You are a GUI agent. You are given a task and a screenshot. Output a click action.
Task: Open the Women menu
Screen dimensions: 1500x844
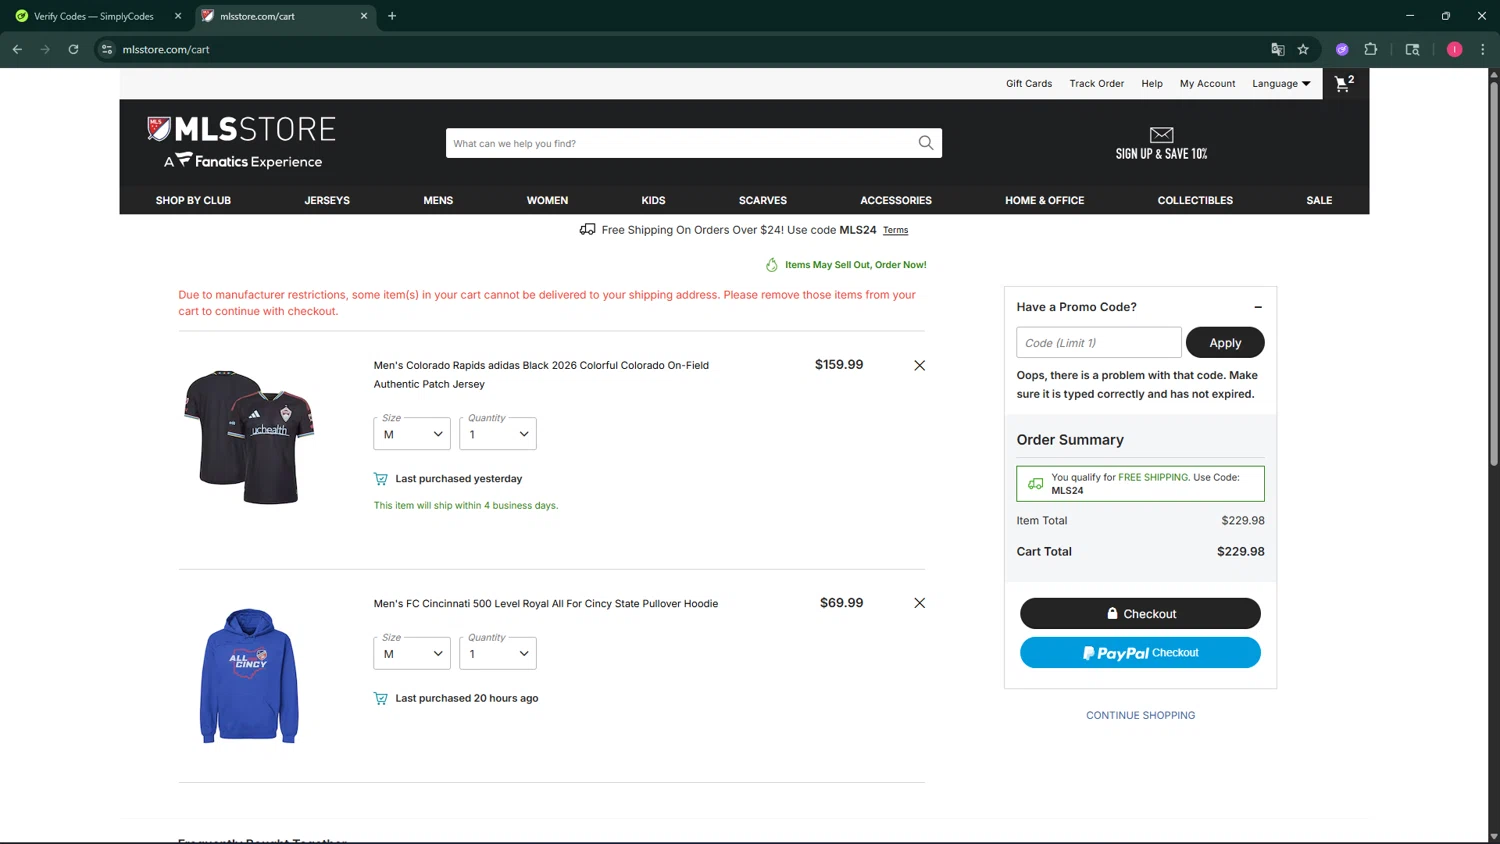547,200
